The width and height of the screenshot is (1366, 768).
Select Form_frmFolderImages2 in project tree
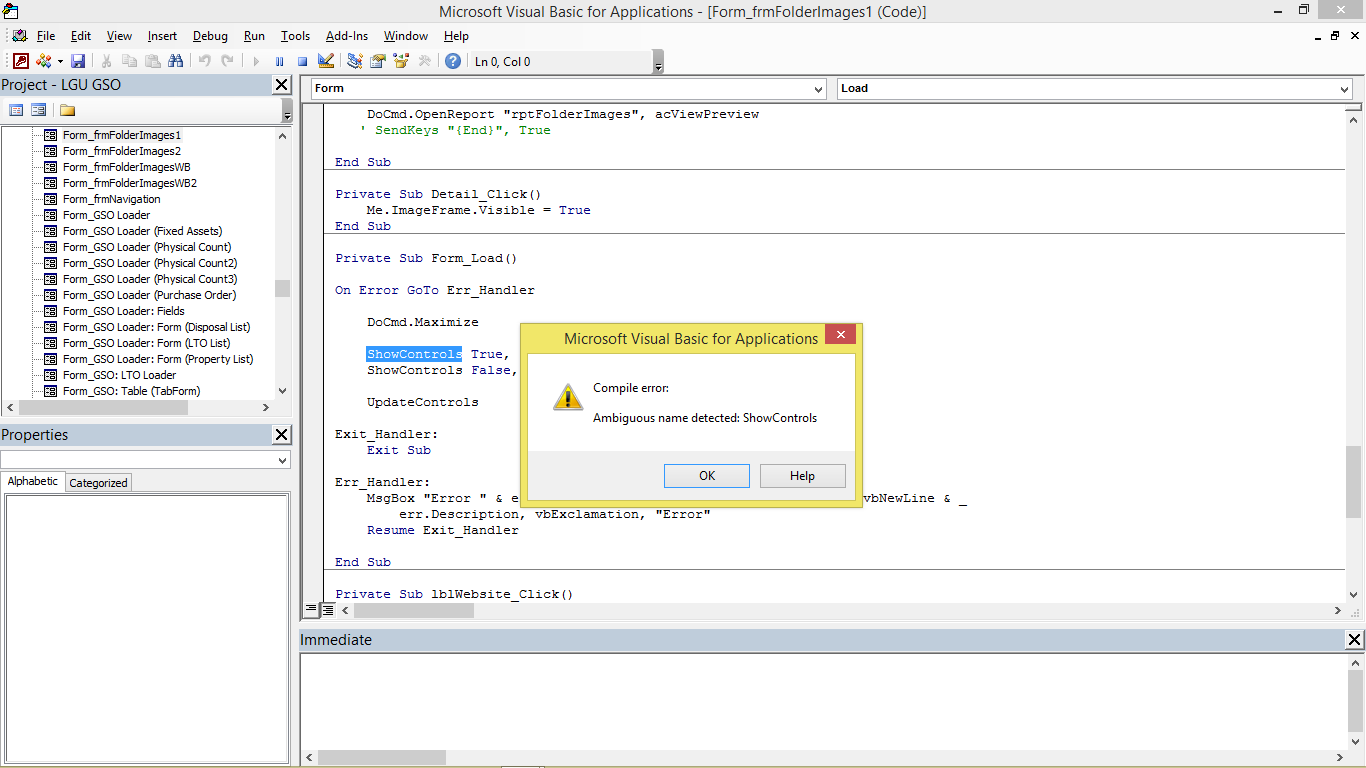pyautogui.click(x=122, y=151)
